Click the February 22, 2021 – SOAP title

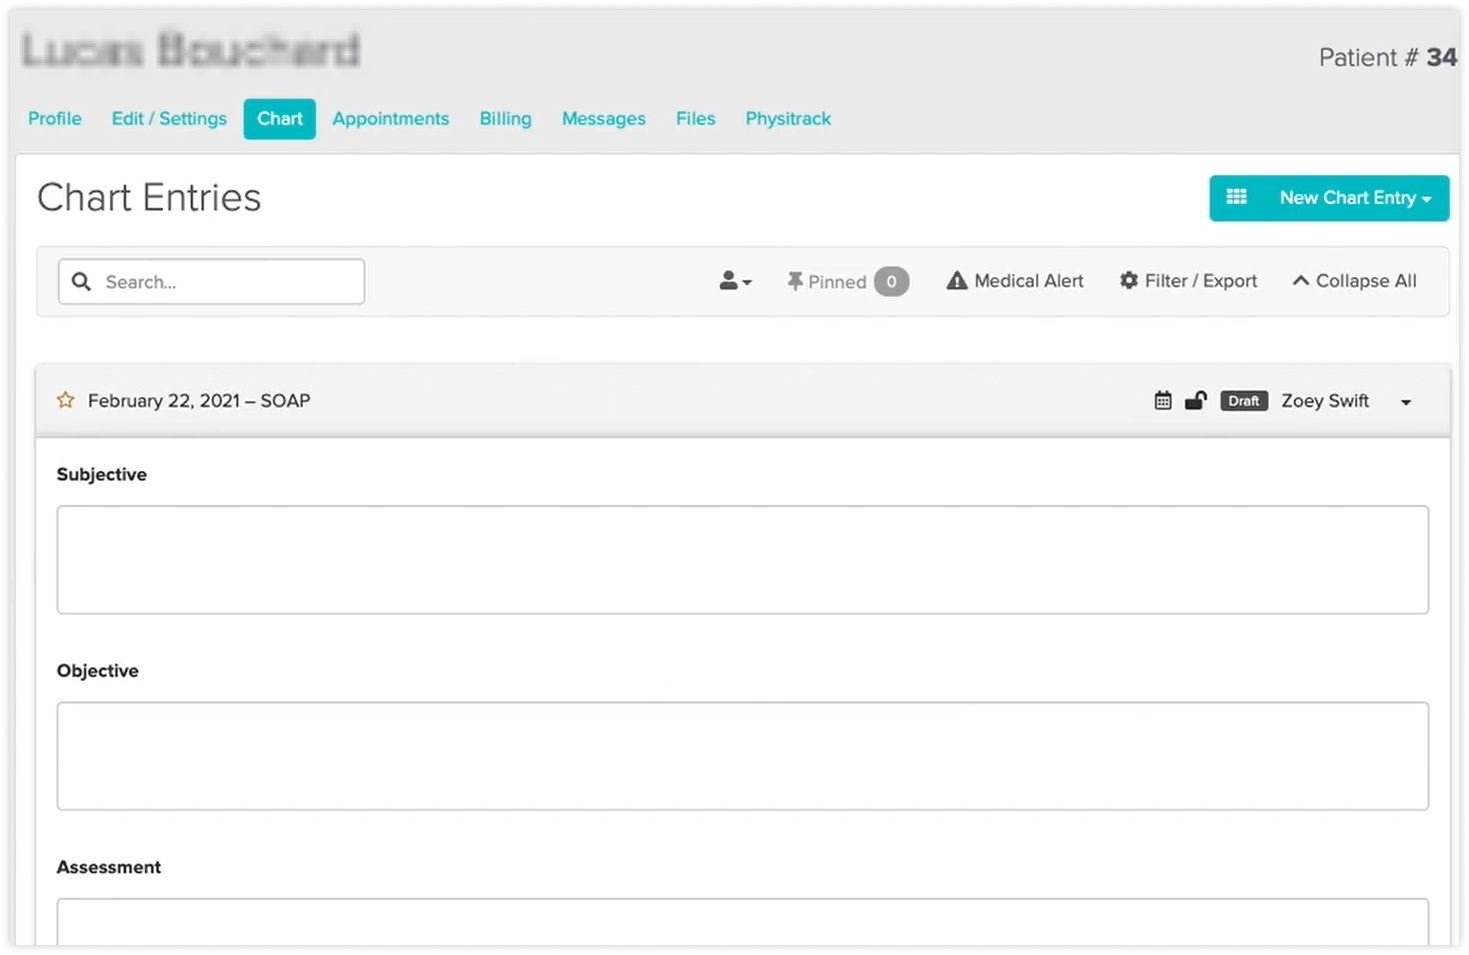(199, 400)
